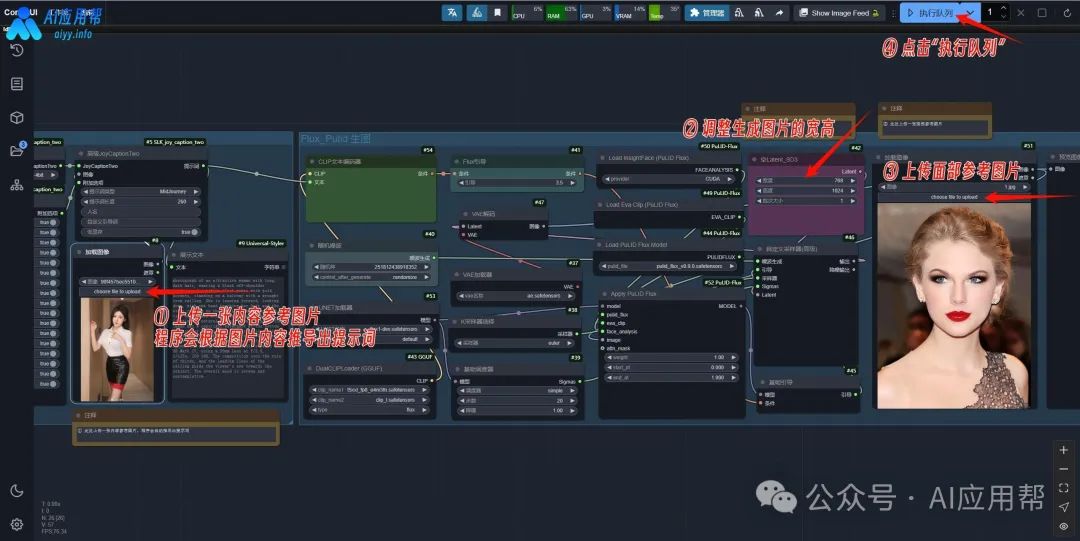Open the clip_name2 selector in DualCLIPLoader
Viewport: 1080px width, 541px height.
[371, 400]
